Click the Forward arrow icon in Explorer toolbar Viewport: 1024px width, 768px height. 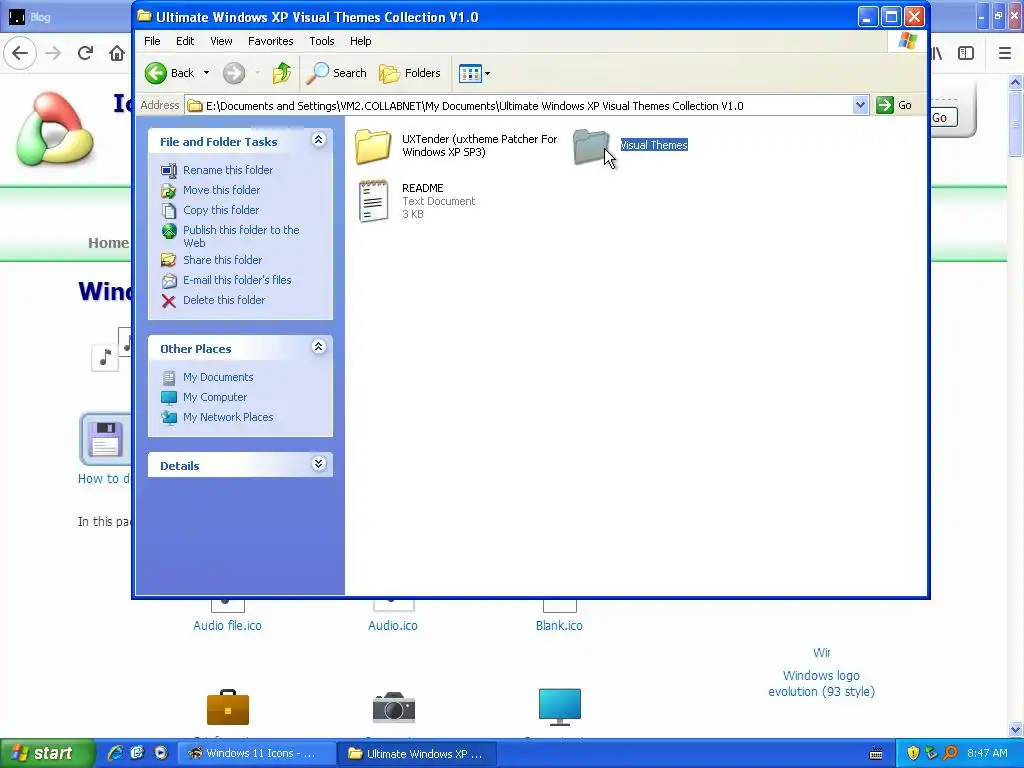click(233, 72)
